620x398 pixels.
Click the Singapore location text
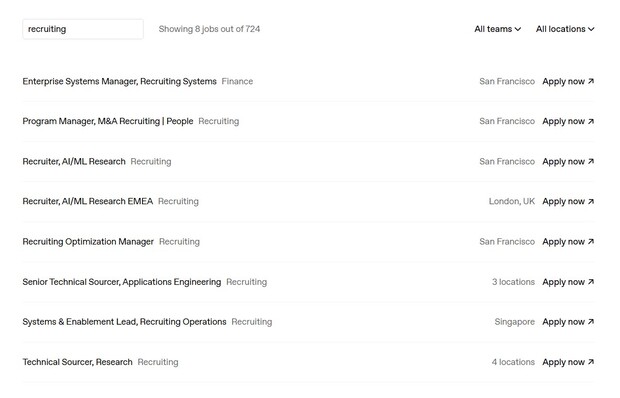coord(514,322)
